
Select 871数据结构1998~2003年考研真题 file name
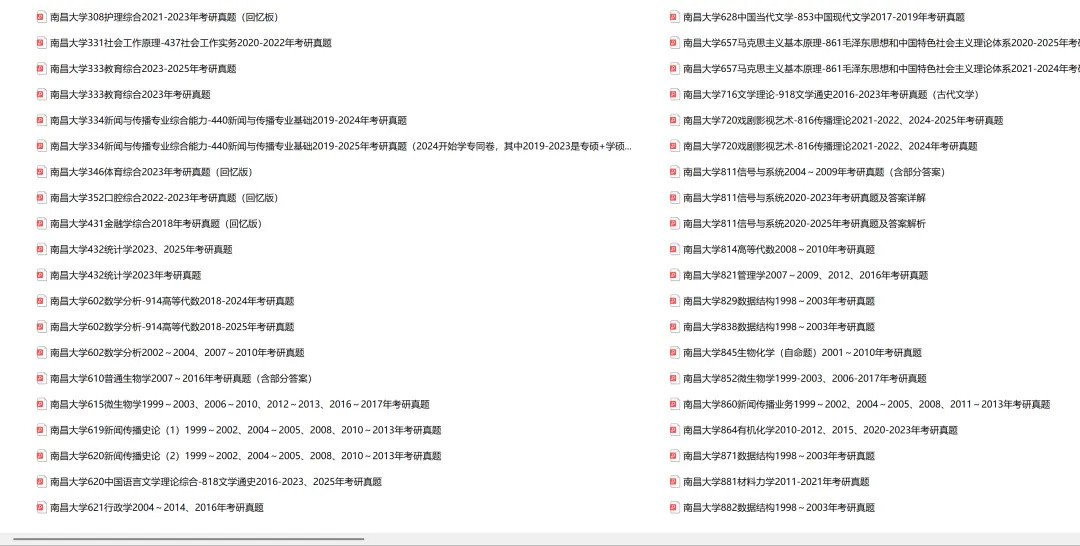point(778,456)
